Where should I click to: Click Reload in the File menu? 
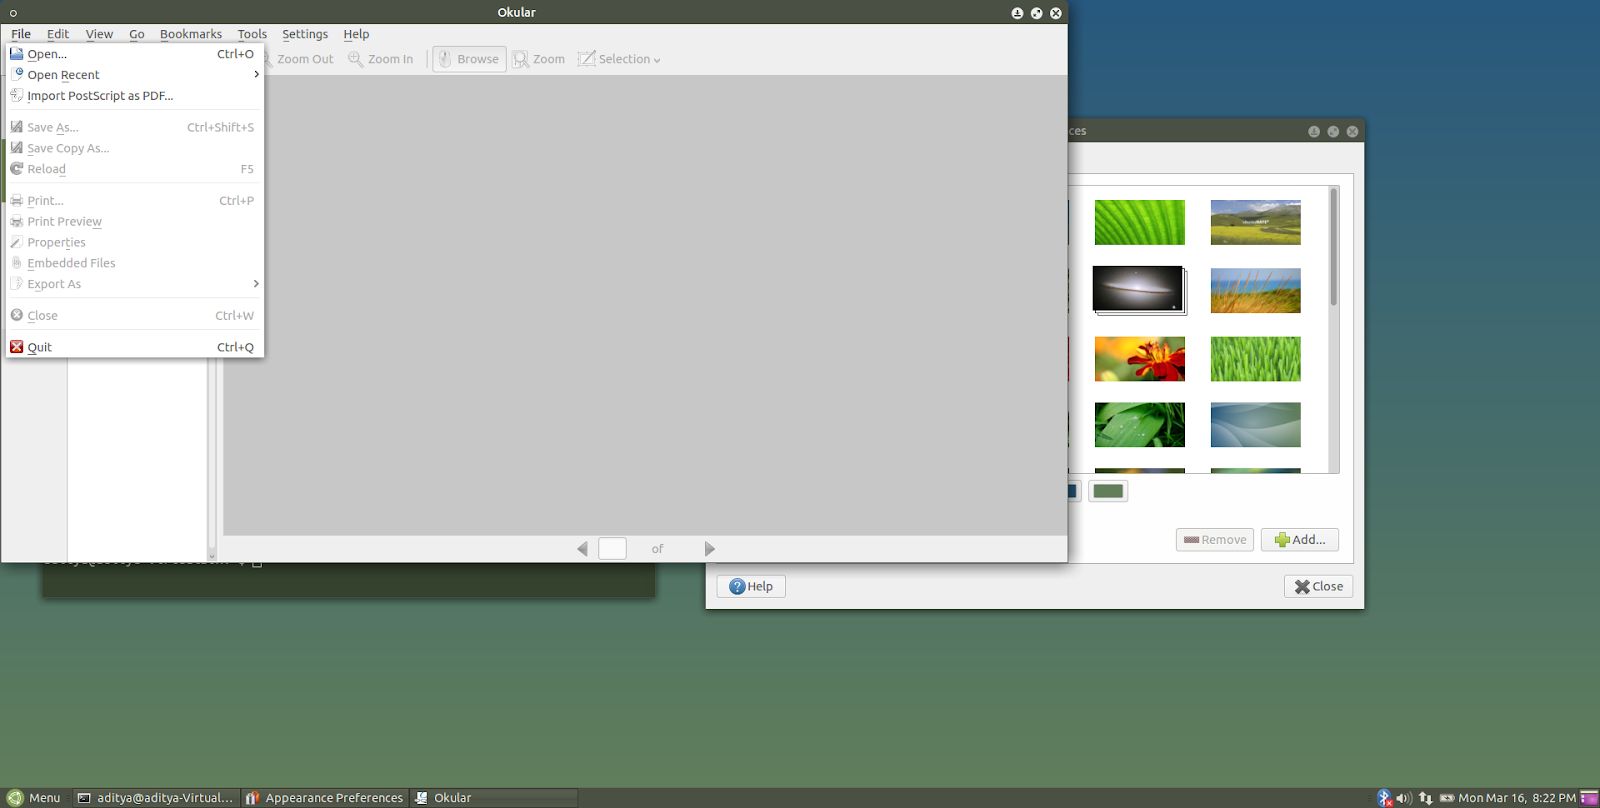134,169
